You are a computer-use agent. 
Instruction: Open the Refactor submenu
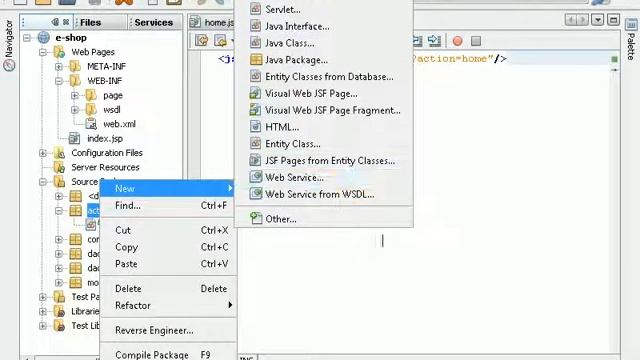(x=167, y=305)
